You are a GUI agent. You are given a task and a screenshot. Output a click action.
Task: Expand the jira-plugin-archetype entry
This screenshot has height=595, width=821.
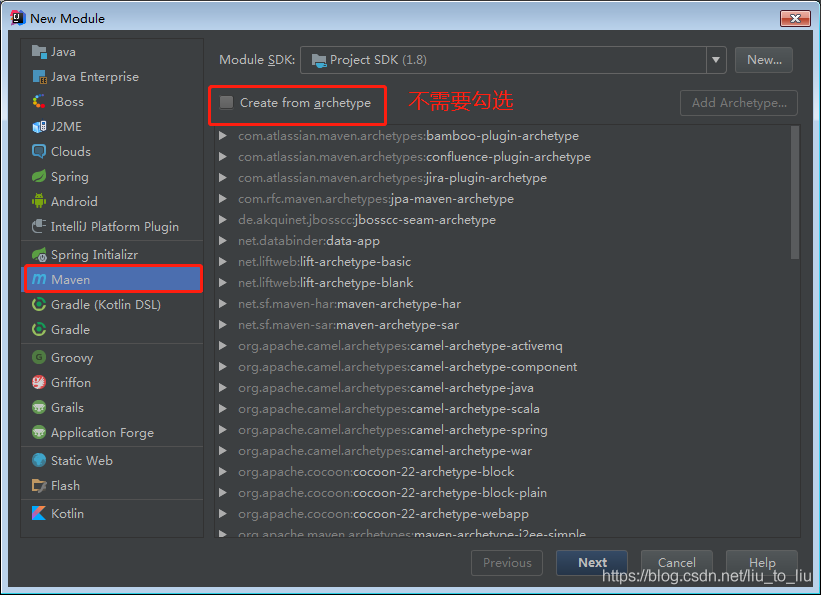pos(223,178)
